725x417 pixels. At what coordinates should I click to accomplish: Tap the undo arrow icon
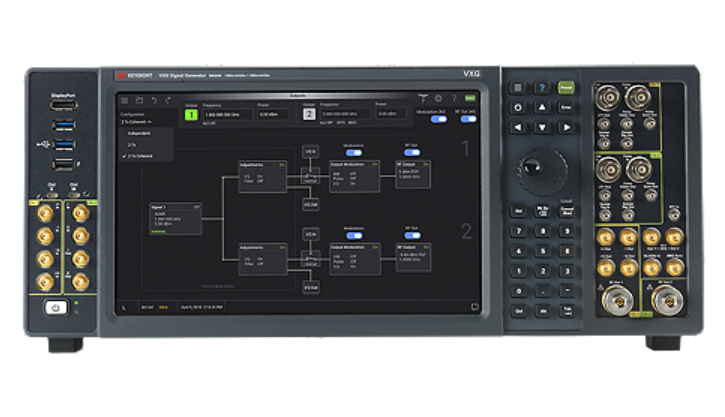tap(154, 100)
